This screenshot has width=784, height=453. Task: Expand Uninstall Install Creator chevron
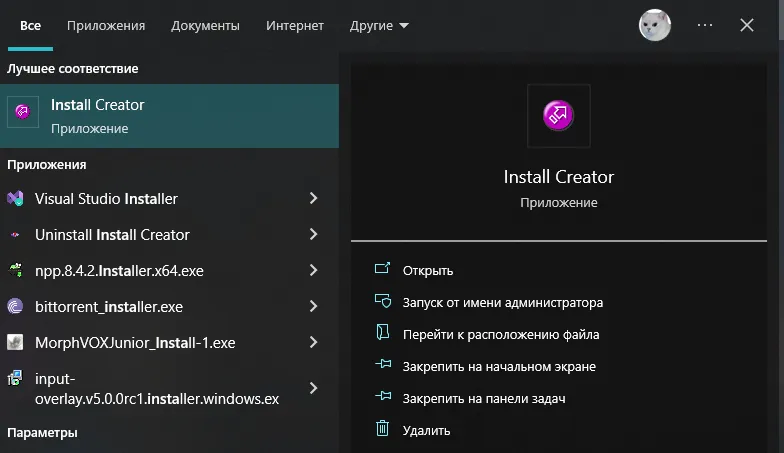click(314, 234)
